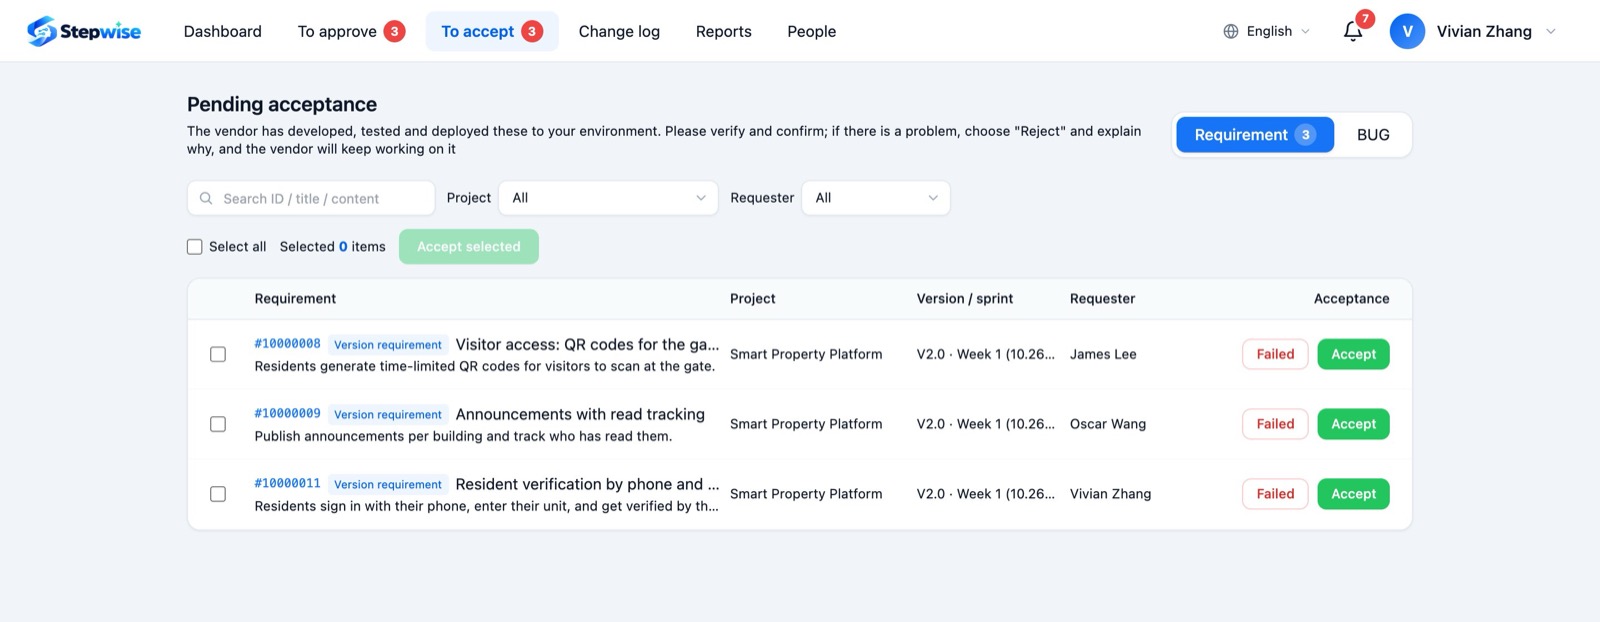
Task: Mark Visitor access requirement as Failed
Action: tap(1275, 354)
